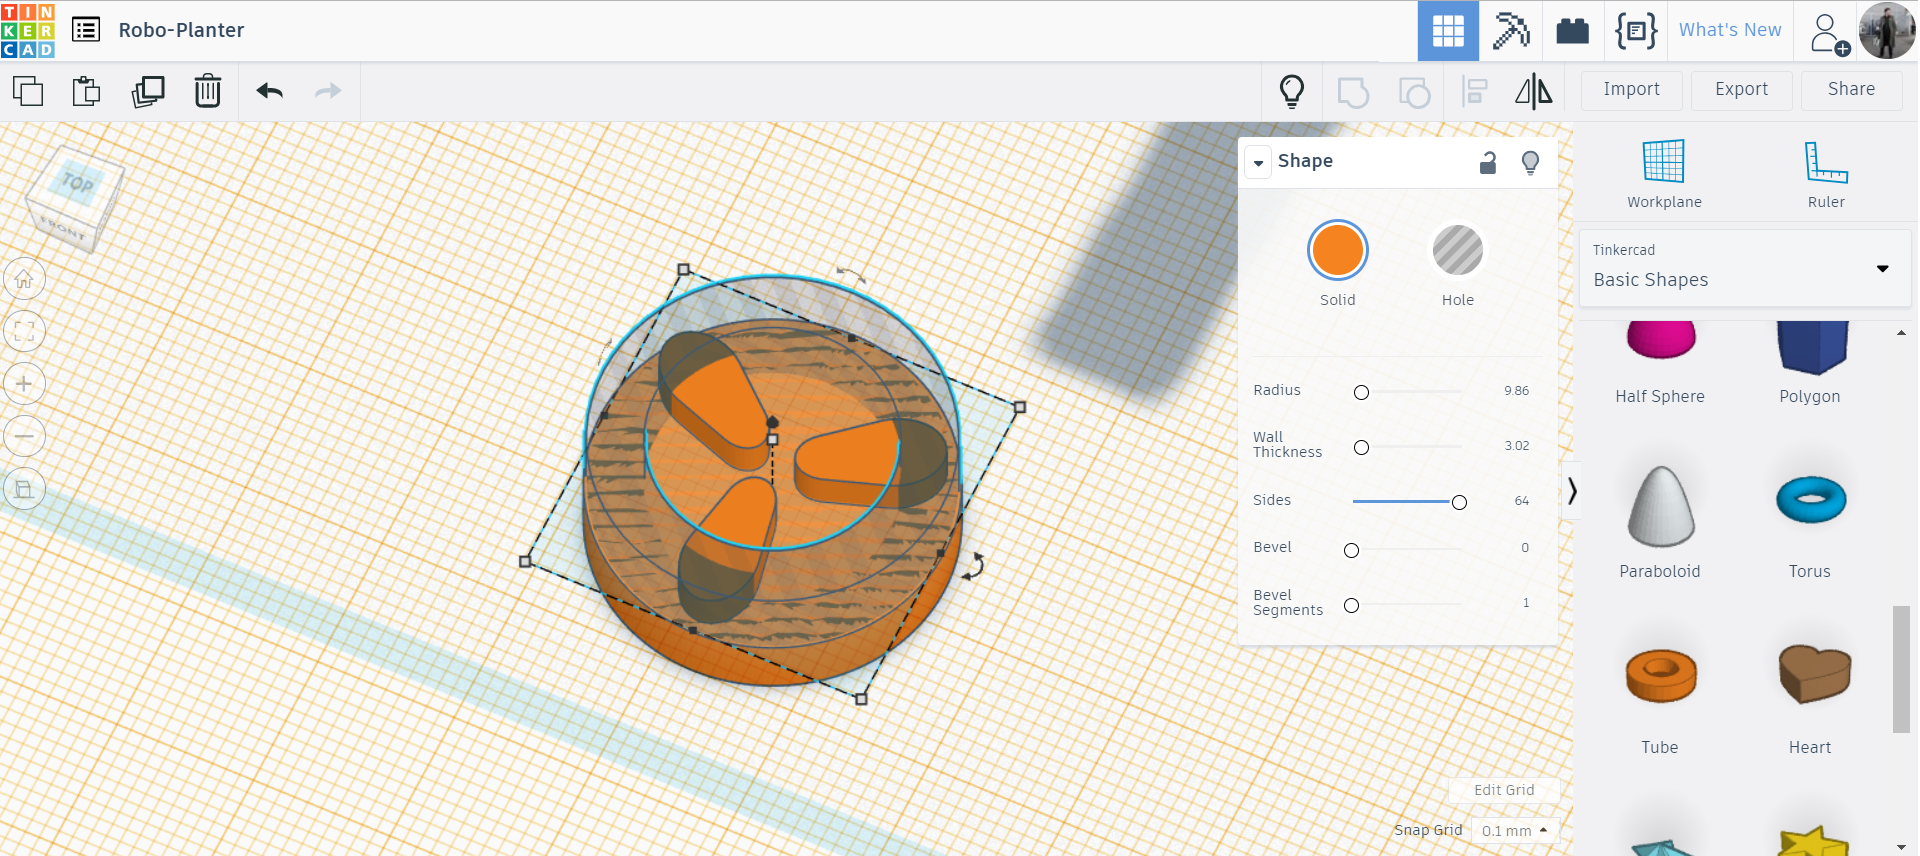Click the Copy icon in toolbar

pyautogui.click(x=28, y=91)
